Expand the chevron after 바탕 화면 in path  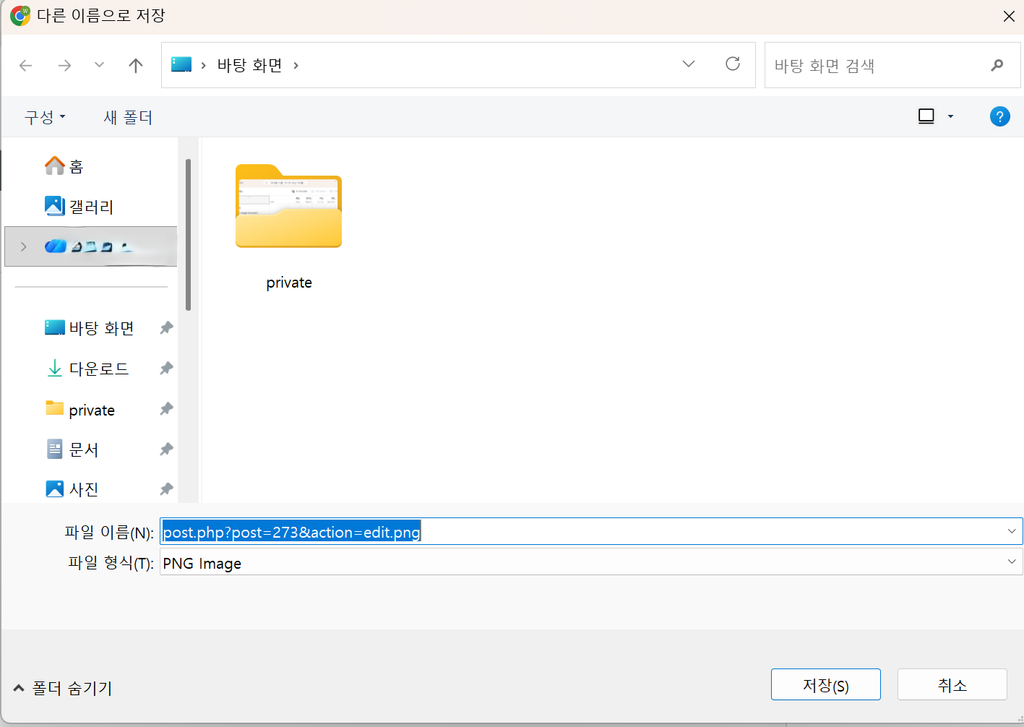[x=296, y=65]
